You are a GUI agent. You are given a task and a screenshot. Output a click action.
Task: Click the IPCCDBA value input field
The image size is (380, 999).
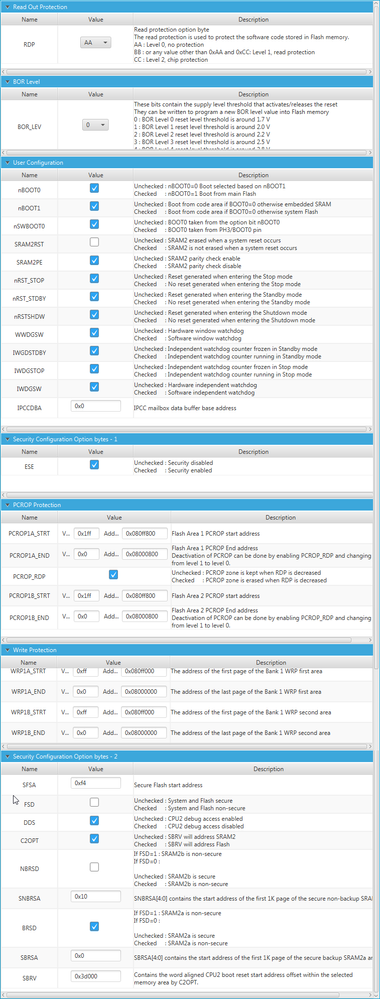pos(96,405)
